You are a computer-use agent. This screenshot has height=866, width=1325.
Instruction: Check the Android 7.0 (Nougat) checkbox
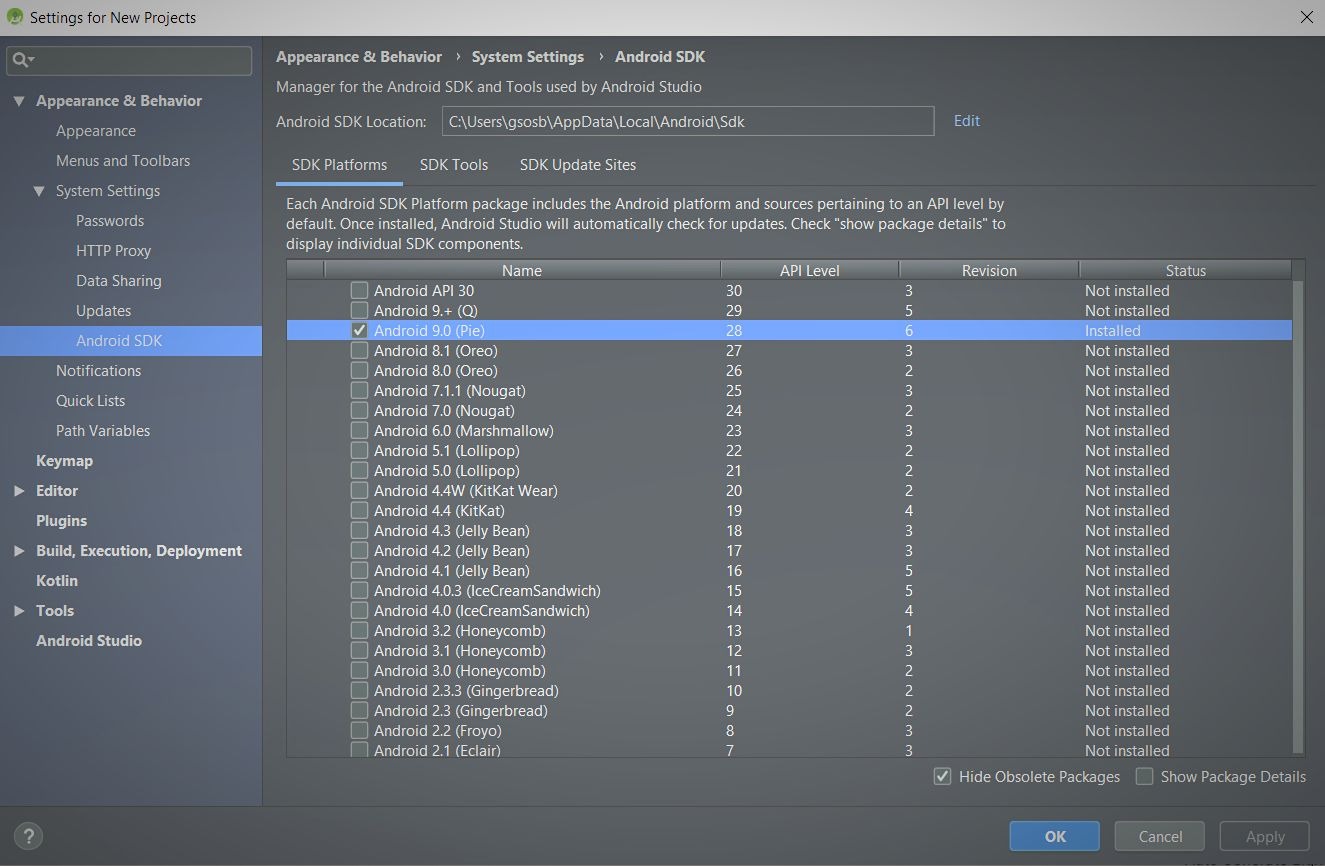pos(359,410)
